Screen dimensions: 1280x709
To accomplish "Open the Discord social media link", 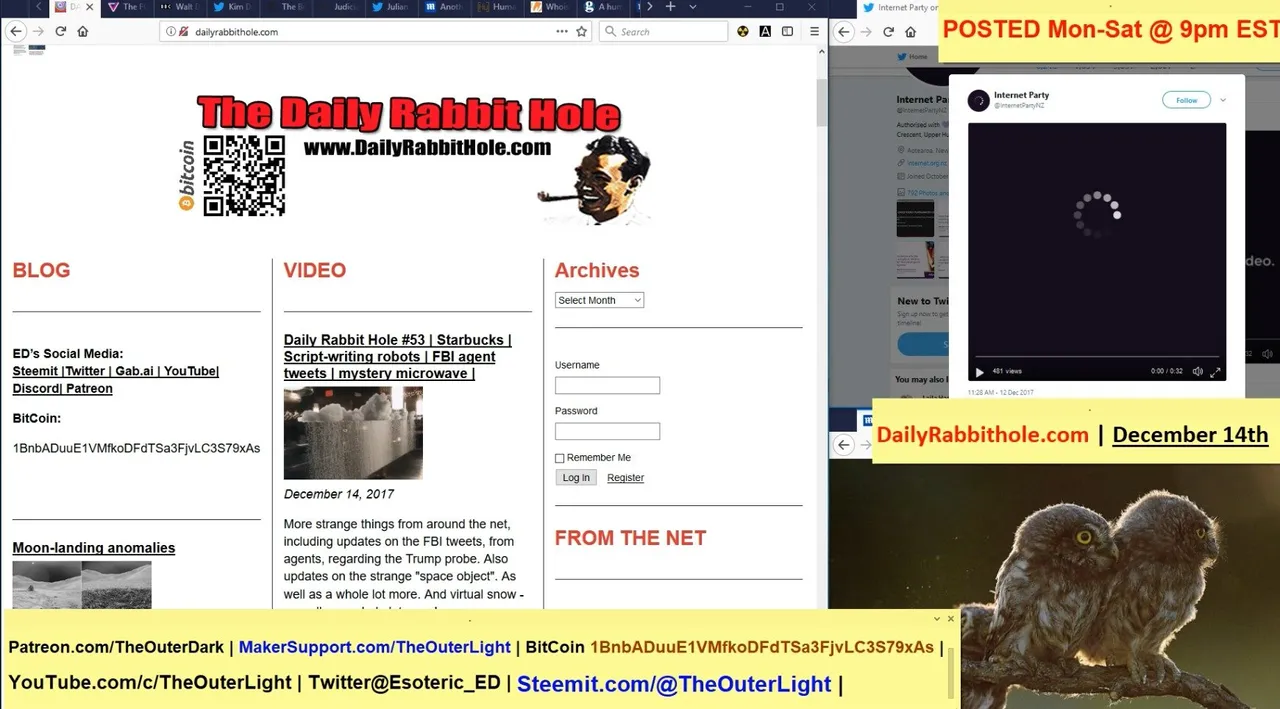I will pos(36,389).
